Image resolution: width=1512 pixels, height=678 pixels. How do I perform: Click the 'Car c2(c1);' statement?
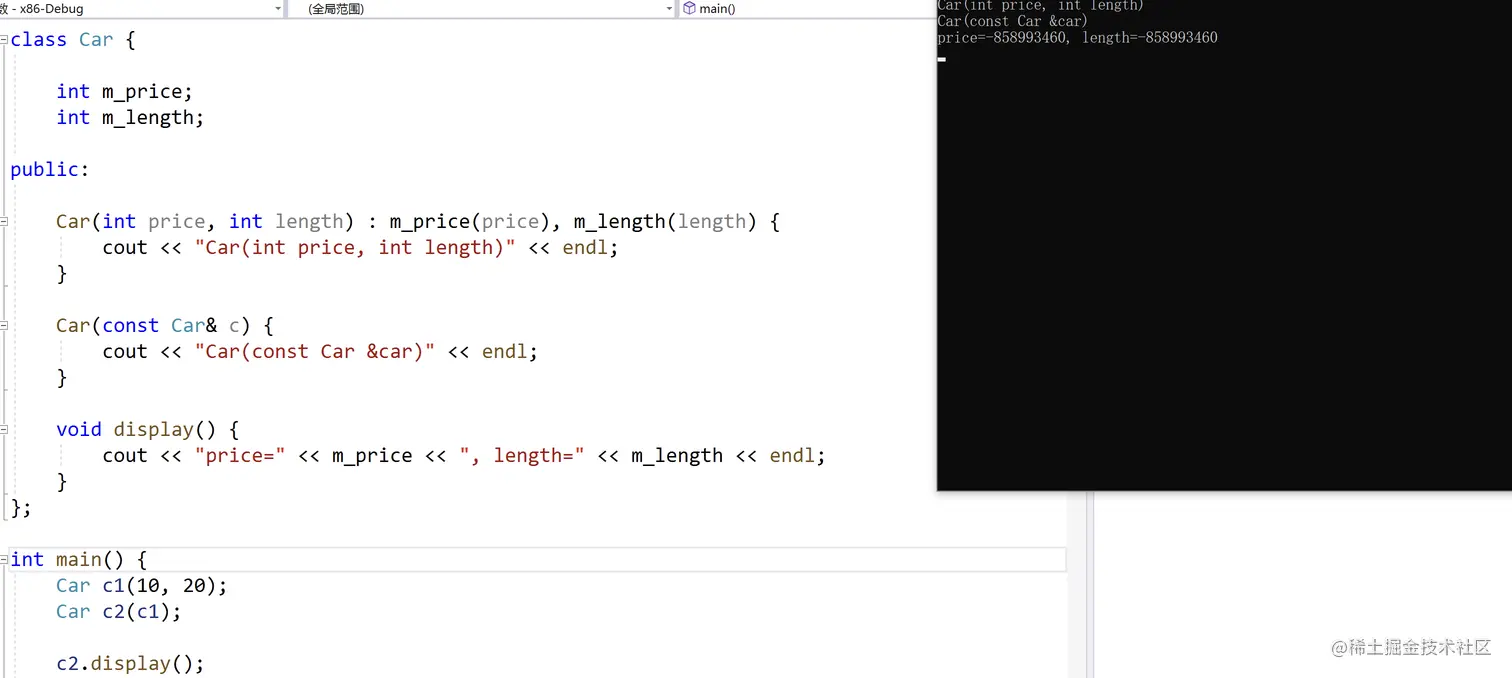tap(119, 612)
